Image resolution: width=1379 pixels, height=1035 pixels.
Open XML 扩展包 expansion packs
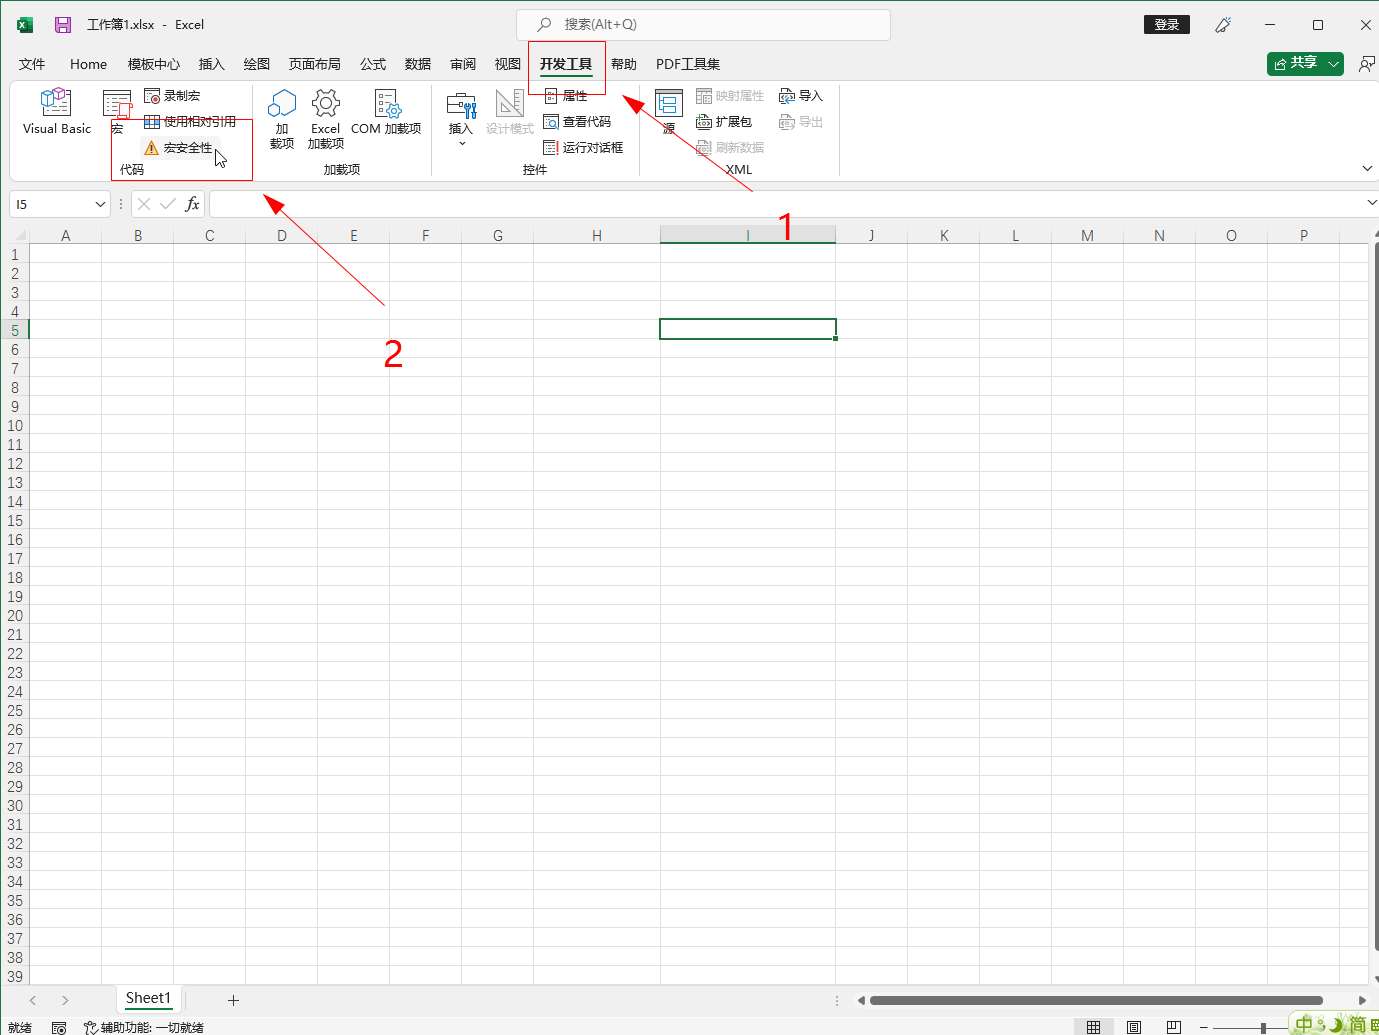724,122
